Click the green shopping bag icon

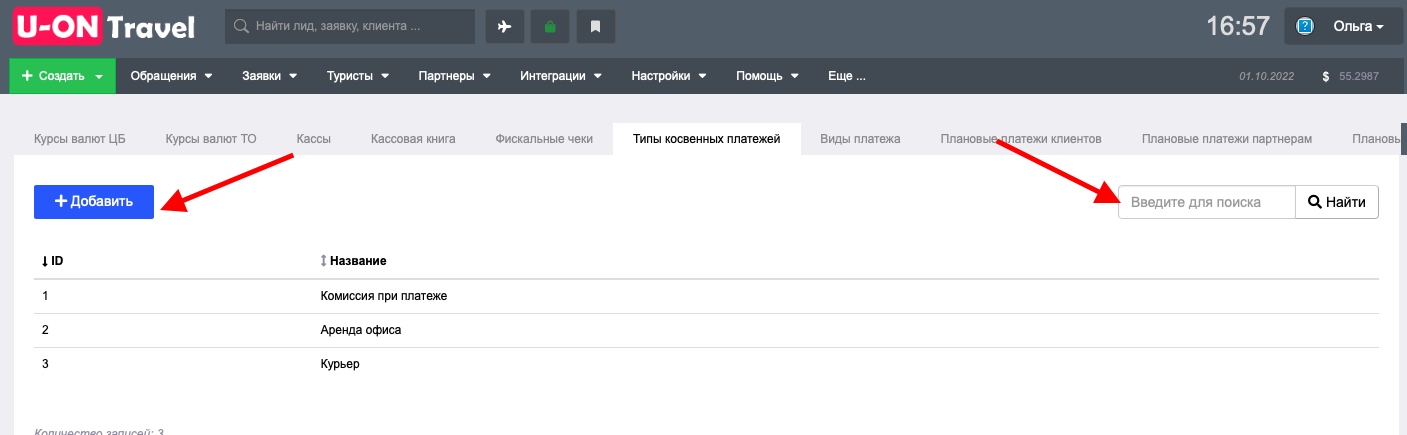point(550,27)
